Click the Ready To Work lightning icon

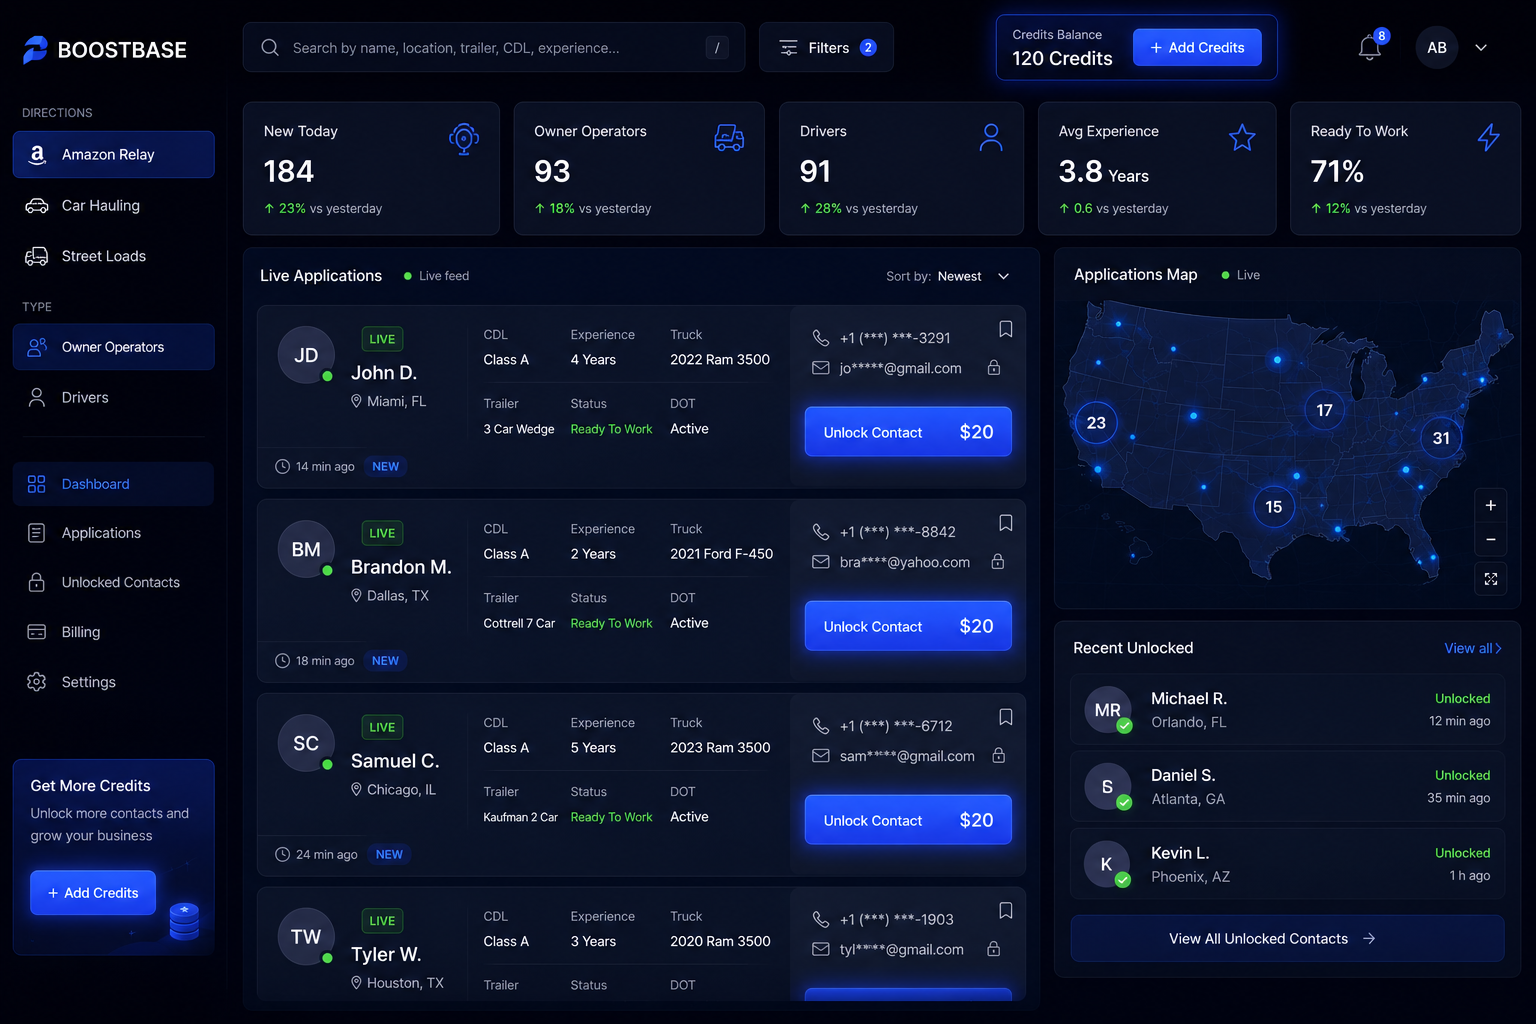(x=1489, y=137)
